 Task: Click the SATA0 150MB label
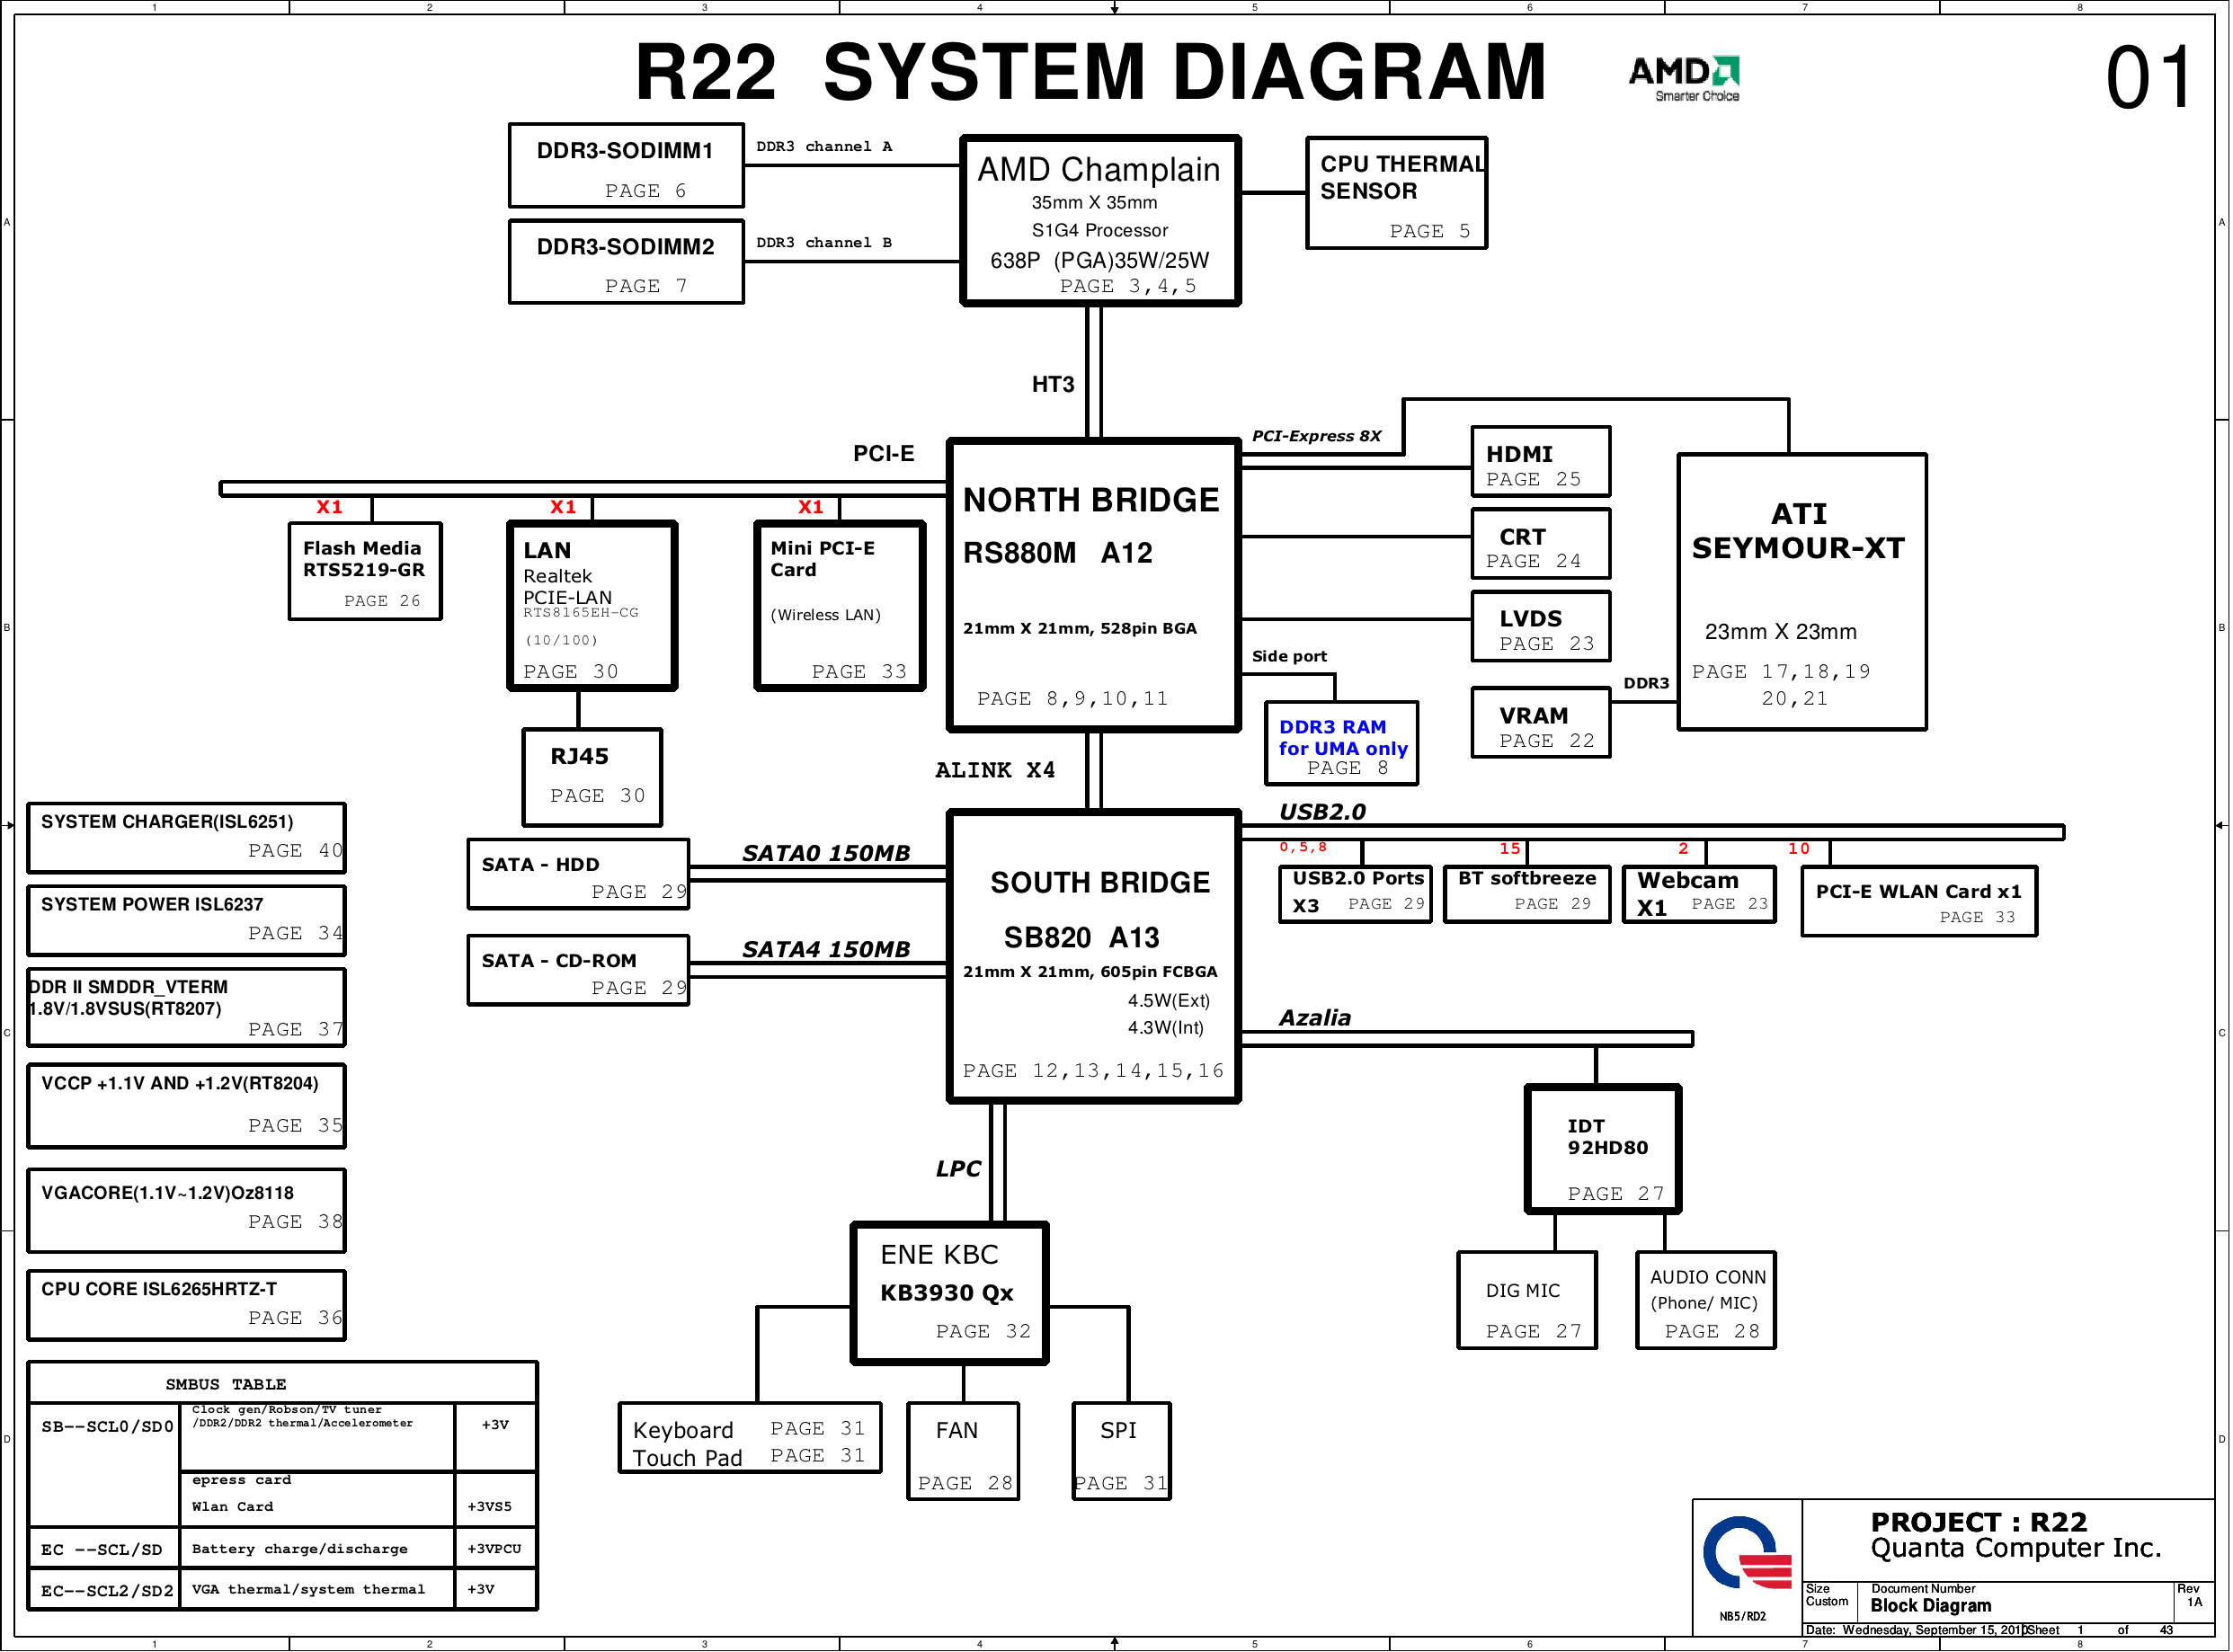pyautogui.click(x=826, y=853)
